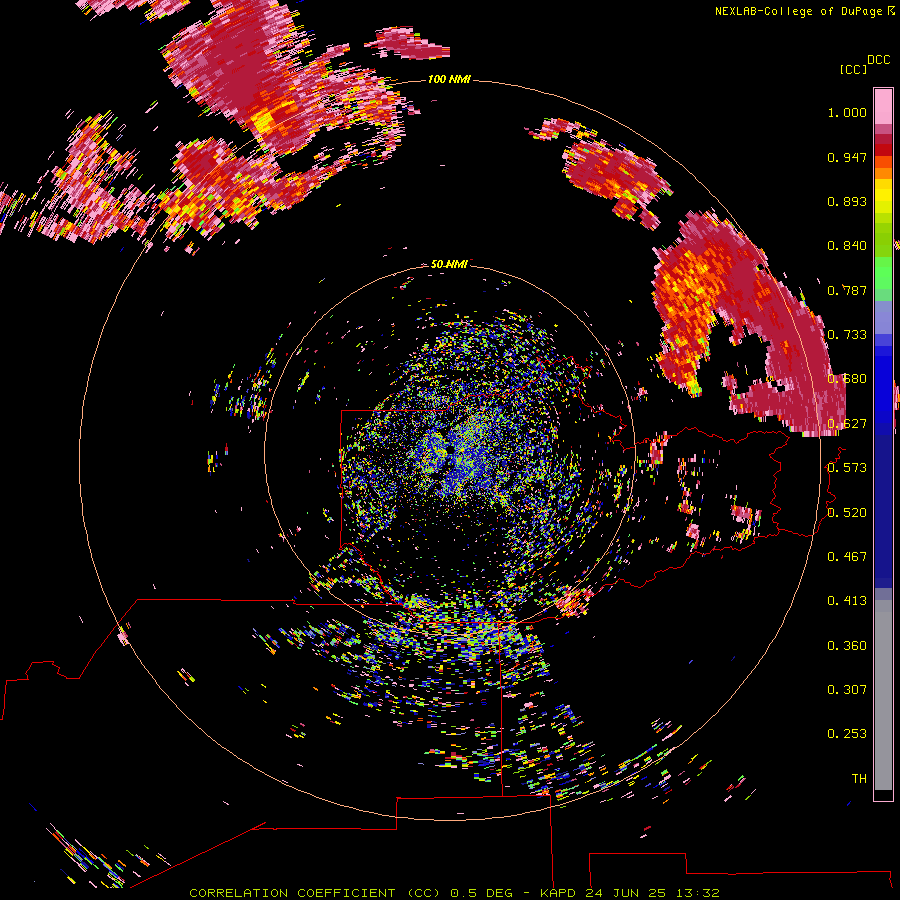This screenshot has width=900, height=900.
Task: Click the 0.307 scale value
Action: pos(847,690)
